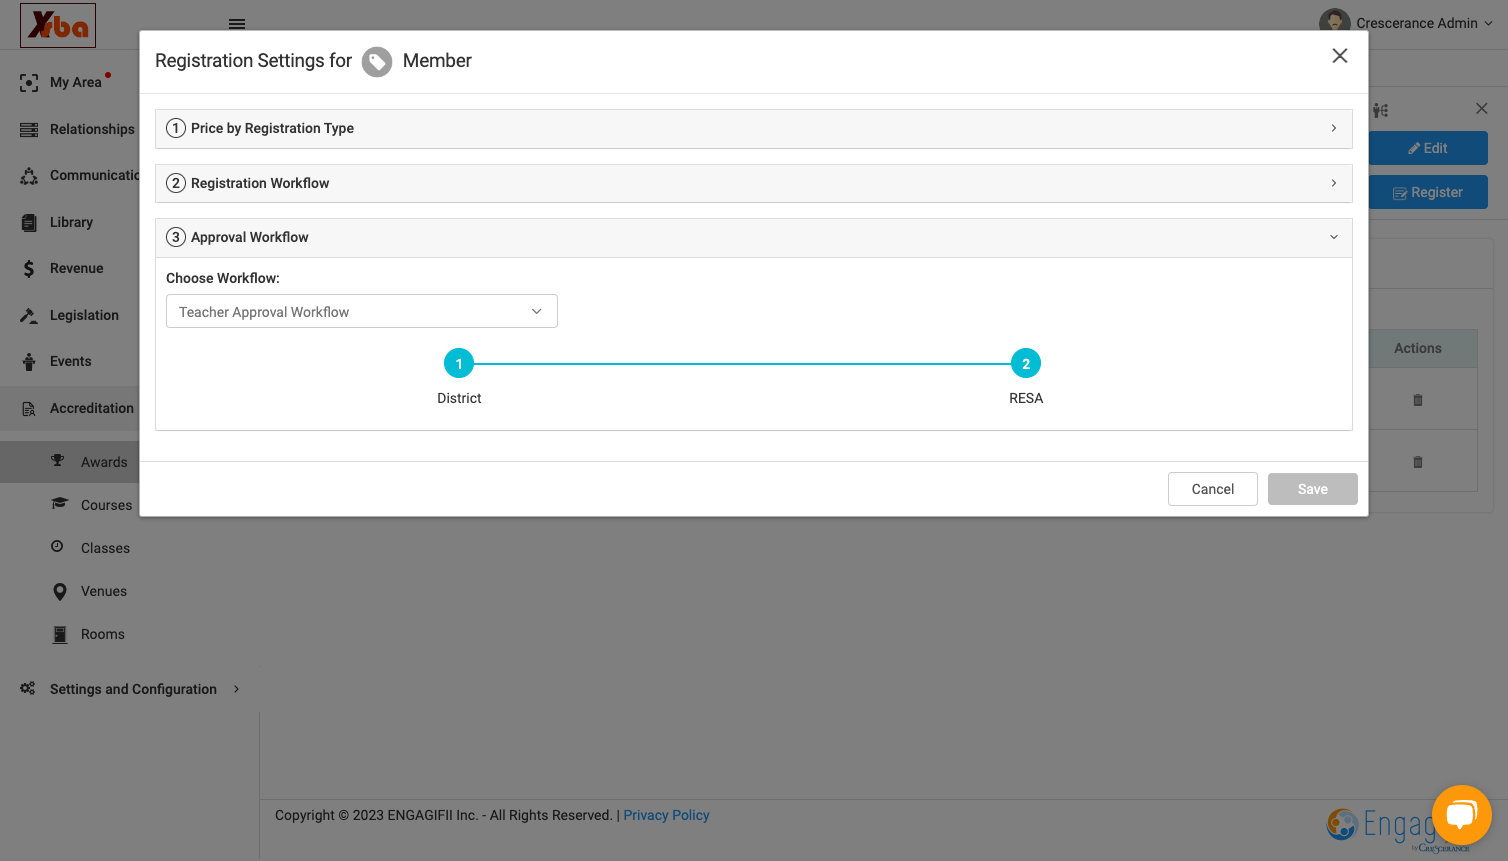
Task: Click the Venues location pin icon
Action: pos(60,592)
